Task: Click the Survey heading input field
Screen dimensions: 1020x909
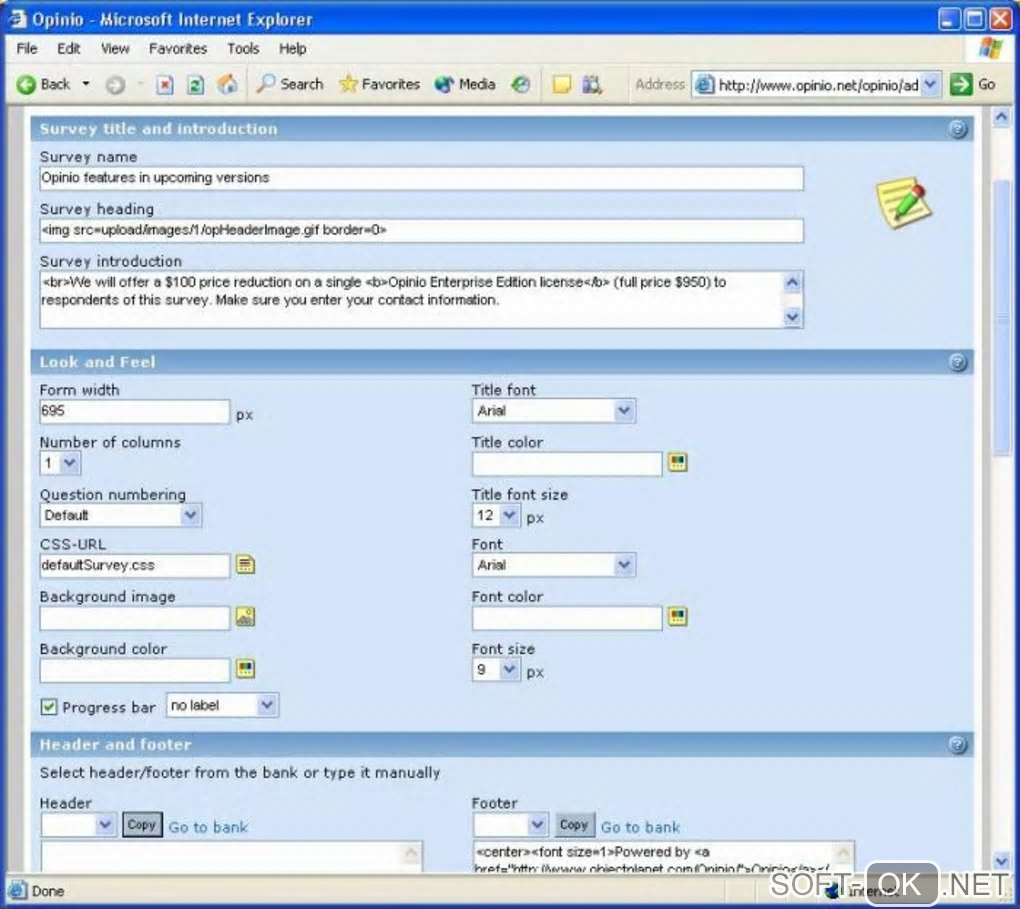Action: coord(422,230)
